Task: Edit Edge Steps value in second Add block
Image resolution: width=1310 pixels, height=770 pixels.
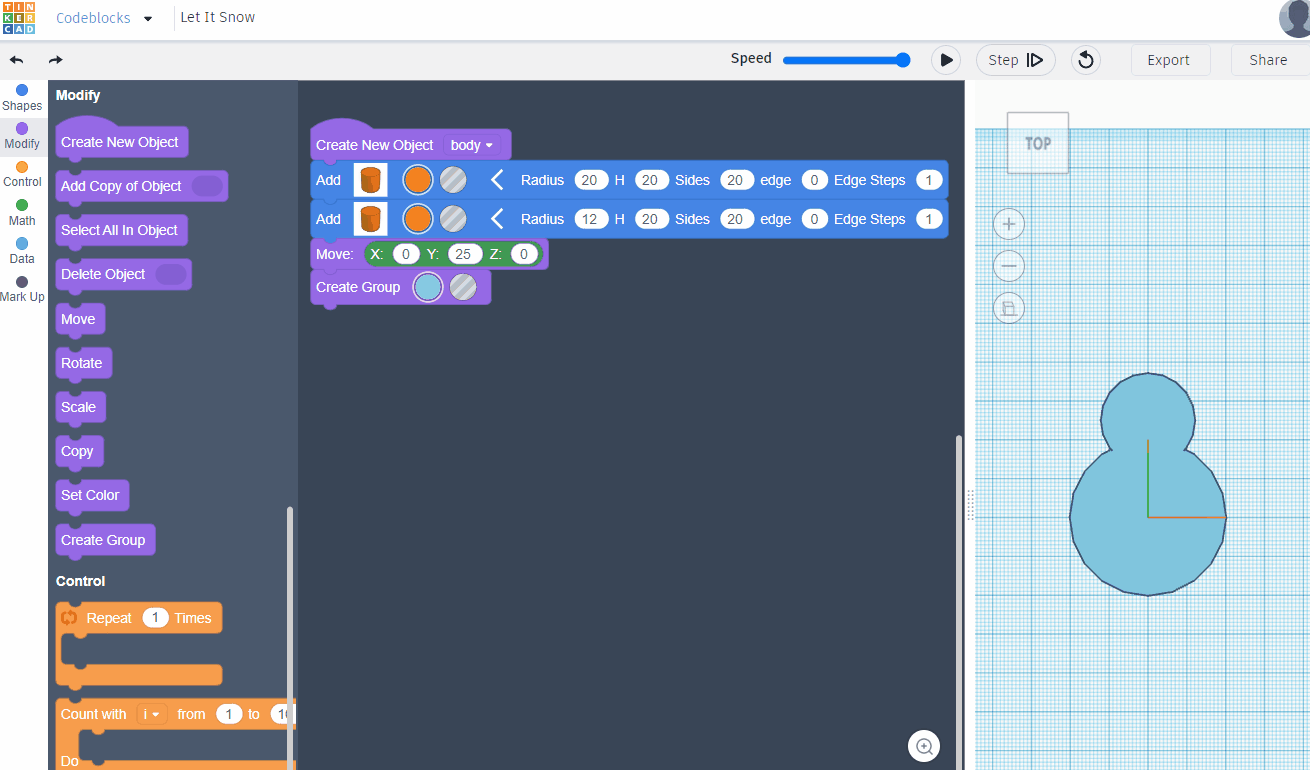Action: pos(929,219)
